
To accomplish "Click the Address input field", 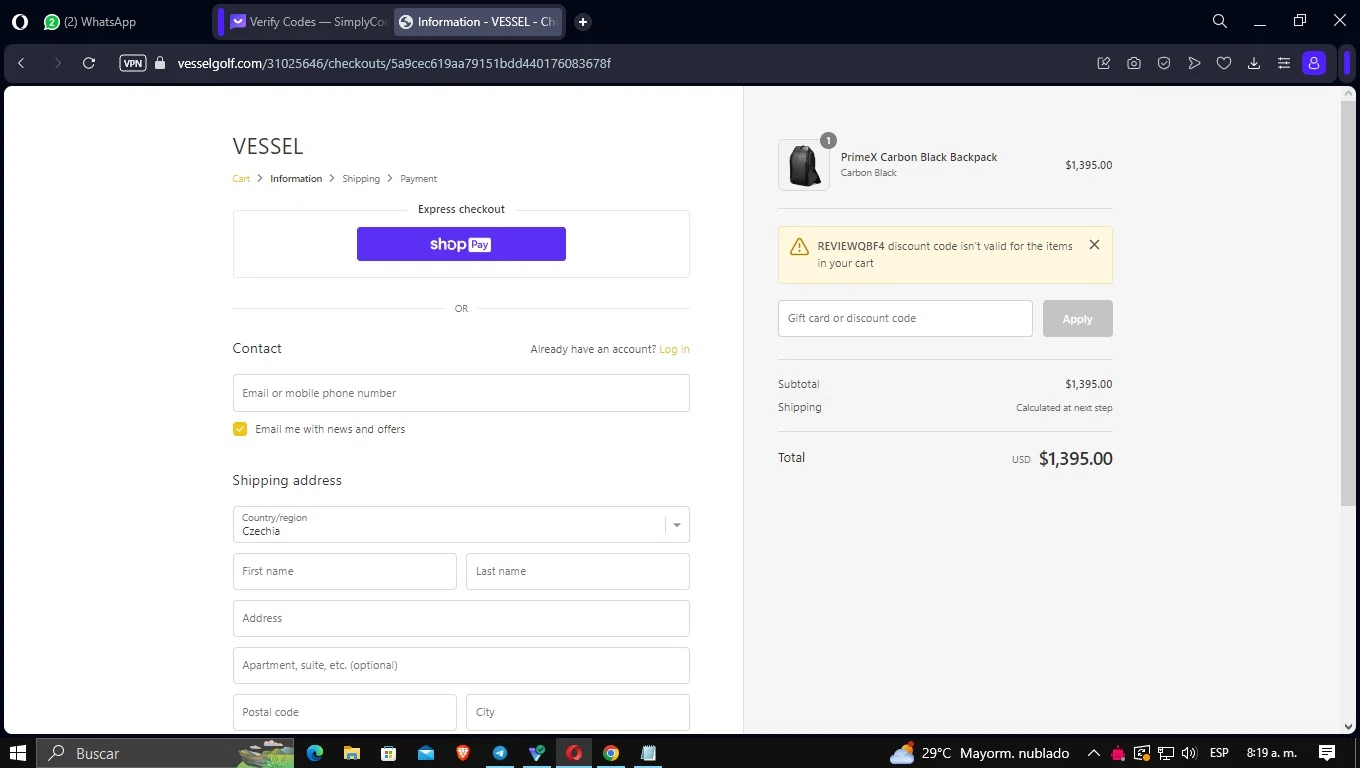I will pyautogui.click(x=461, y=619).
